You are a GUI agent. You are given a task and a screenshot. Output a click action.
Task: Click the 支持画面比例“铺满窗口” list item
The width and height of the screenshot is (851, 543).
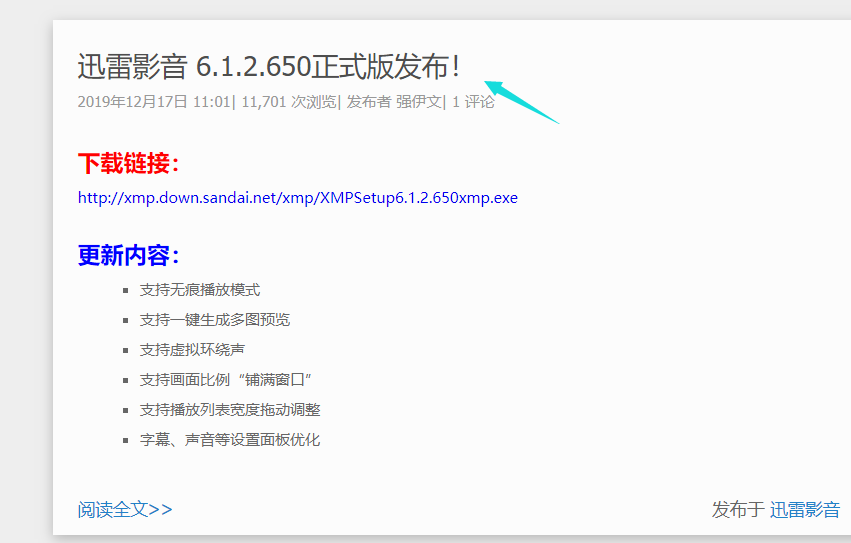coord(227,380)
